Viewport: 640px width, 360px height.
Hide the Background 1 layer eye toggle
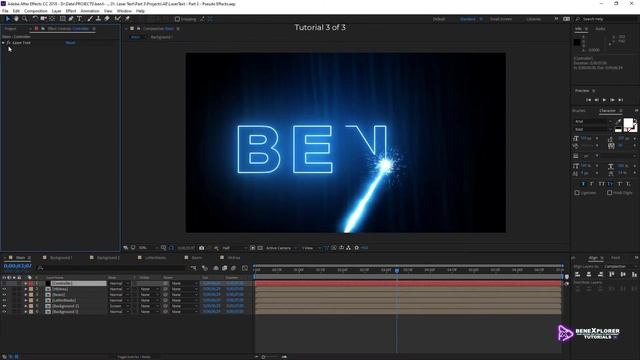pos(4,312)
